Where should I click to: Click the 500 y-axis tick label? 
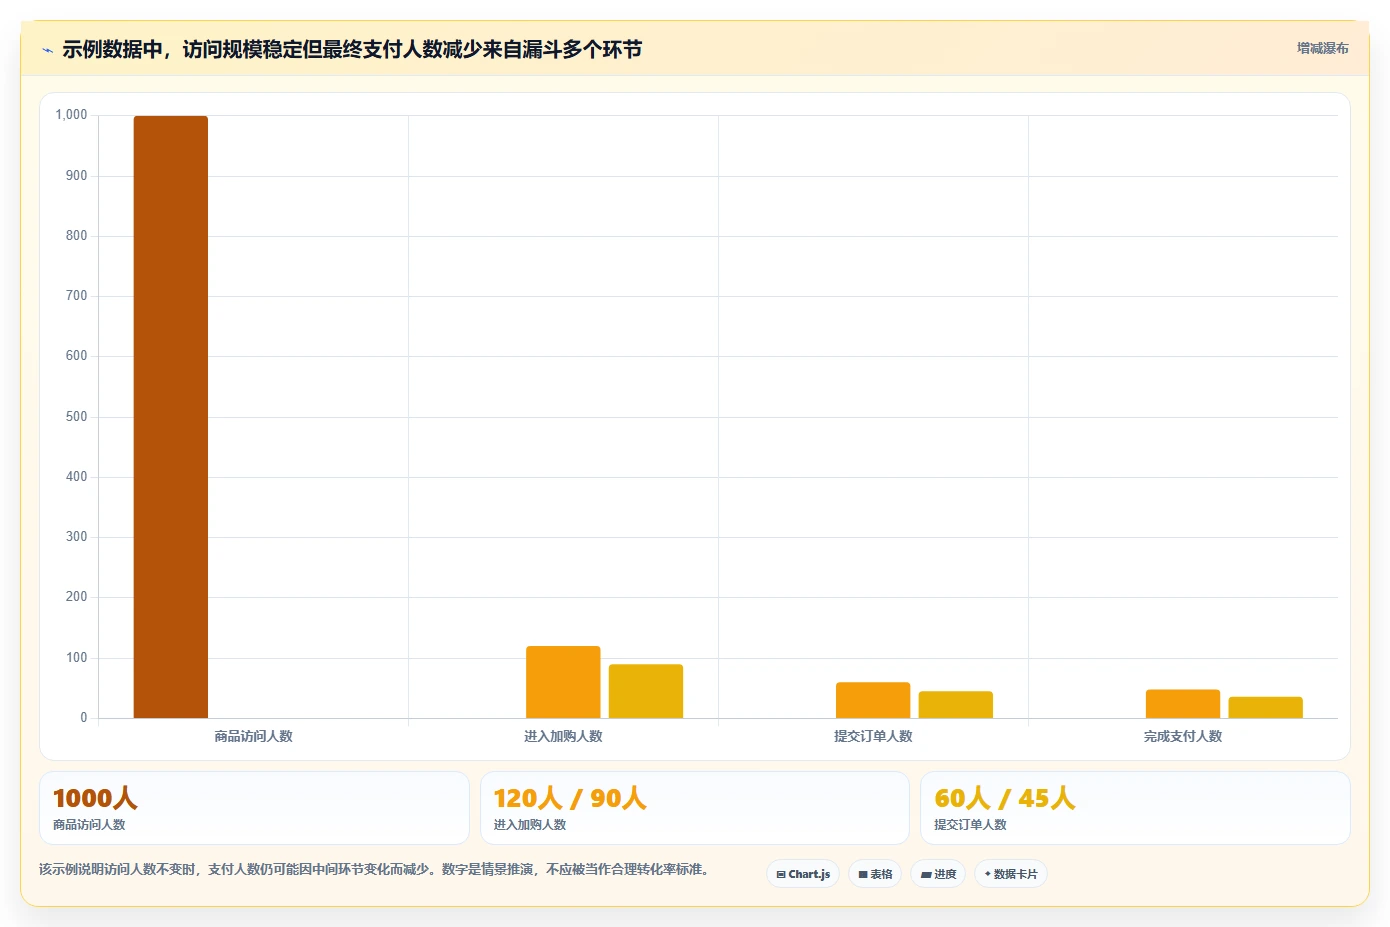coord(76,417)
